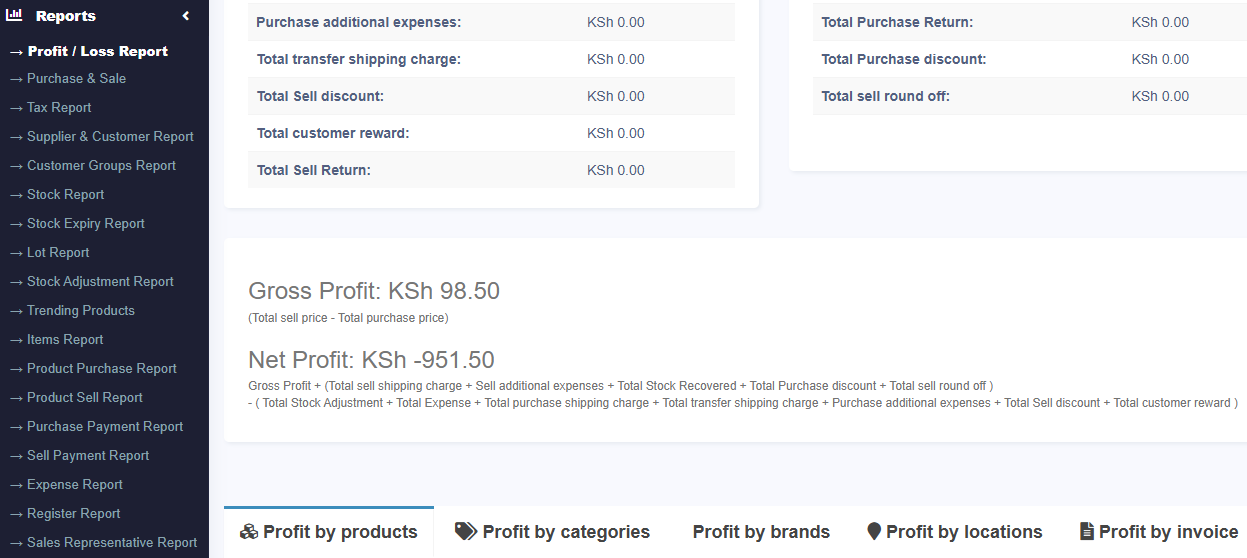Go to Tax Report
Screen dimensions: 1247x558
(x=50, y=107)
